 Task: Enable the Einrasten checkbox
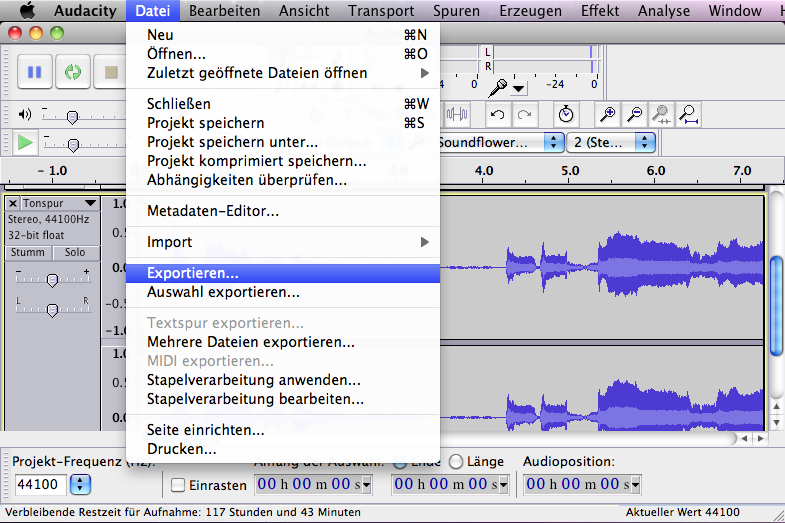tap(178, 485)
